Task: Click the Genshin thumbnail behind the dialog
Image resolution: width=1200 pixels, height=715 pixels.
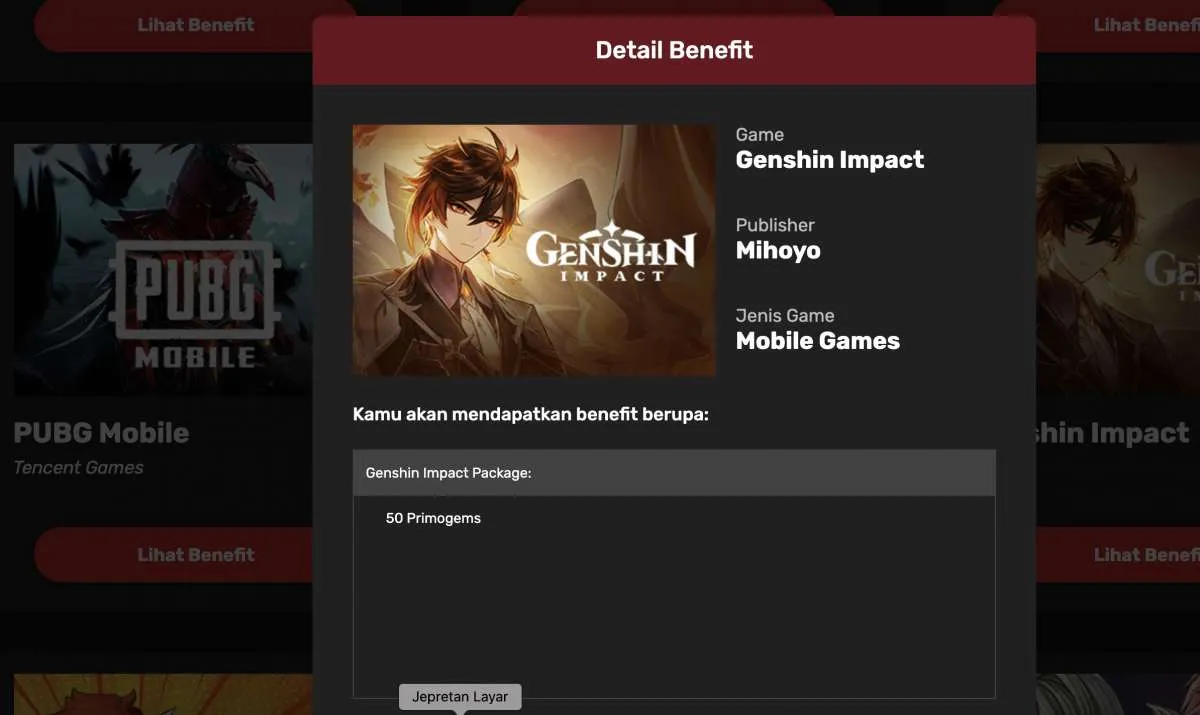Action: (1118, 269)
